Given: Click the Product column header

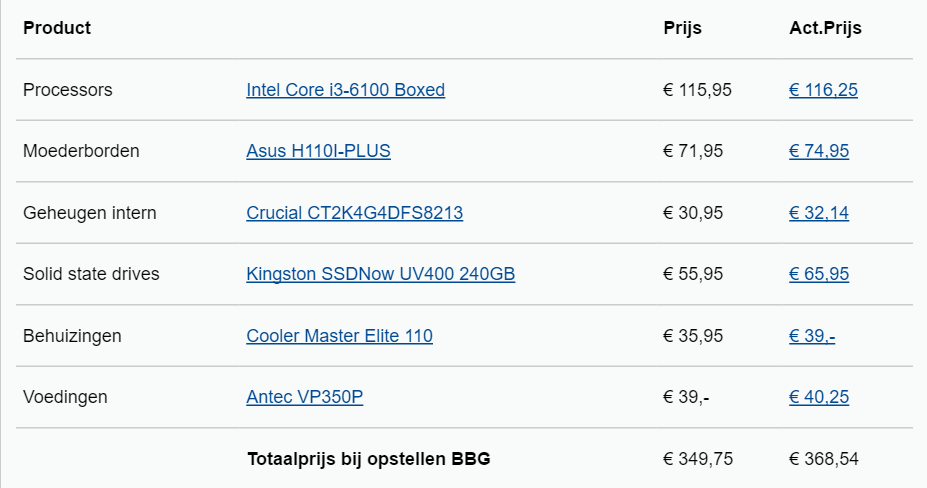Looking at the screenshot, I should [x=57, y=28].
